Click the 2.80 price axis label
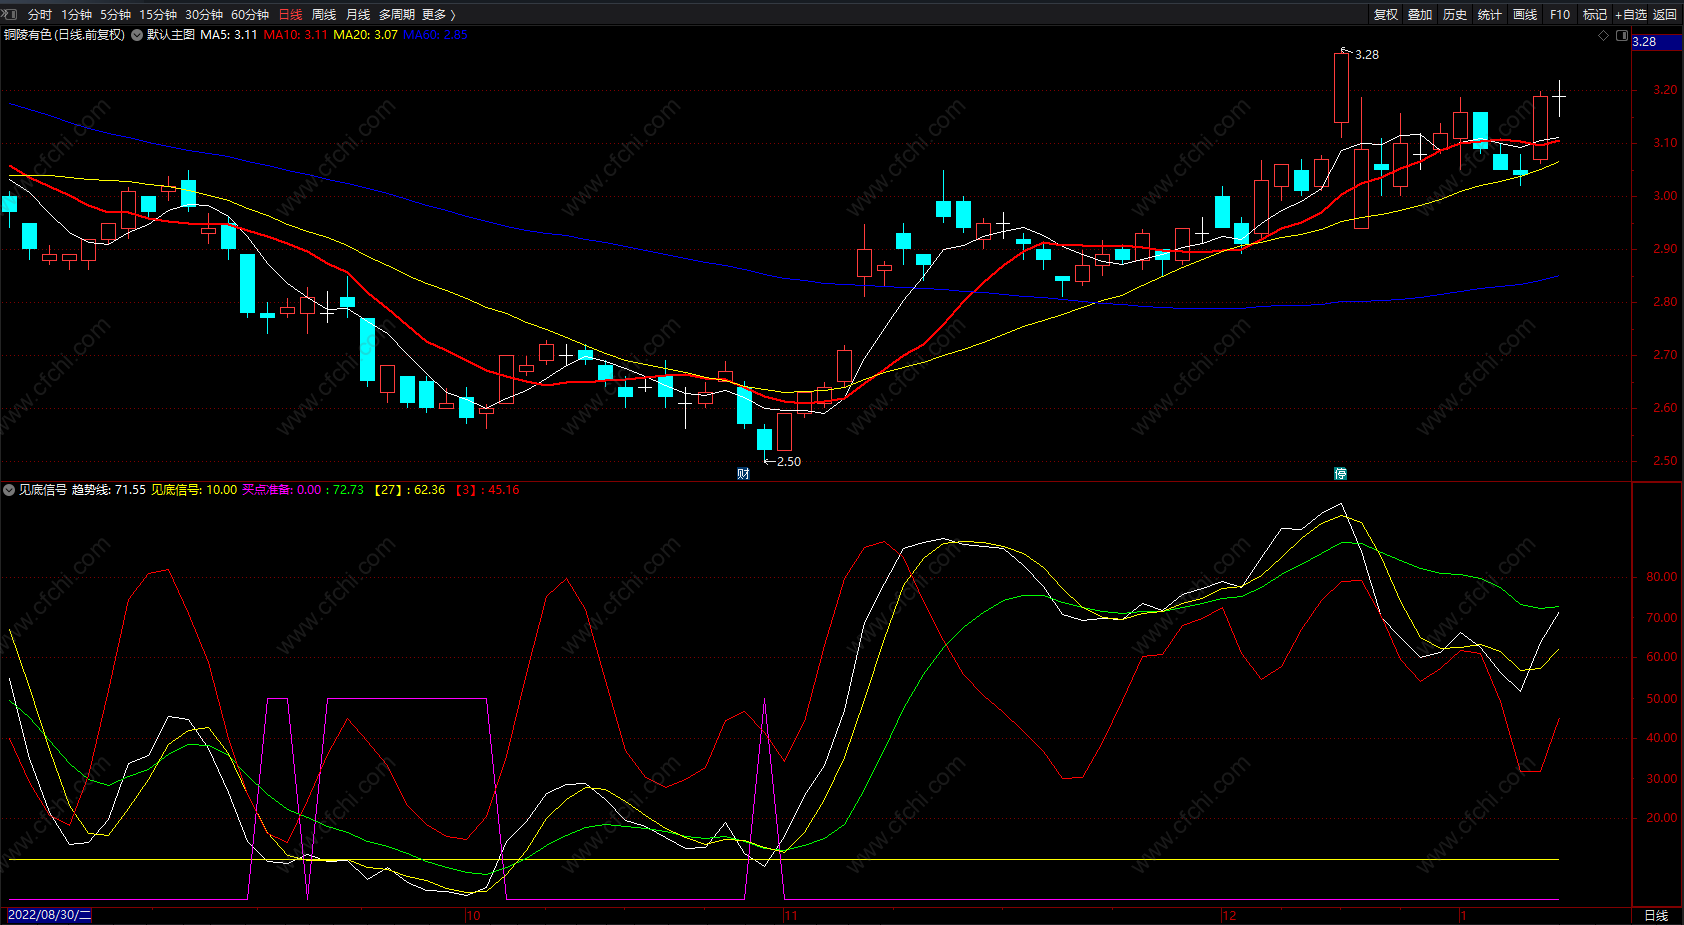 (x=1665, y=302)
